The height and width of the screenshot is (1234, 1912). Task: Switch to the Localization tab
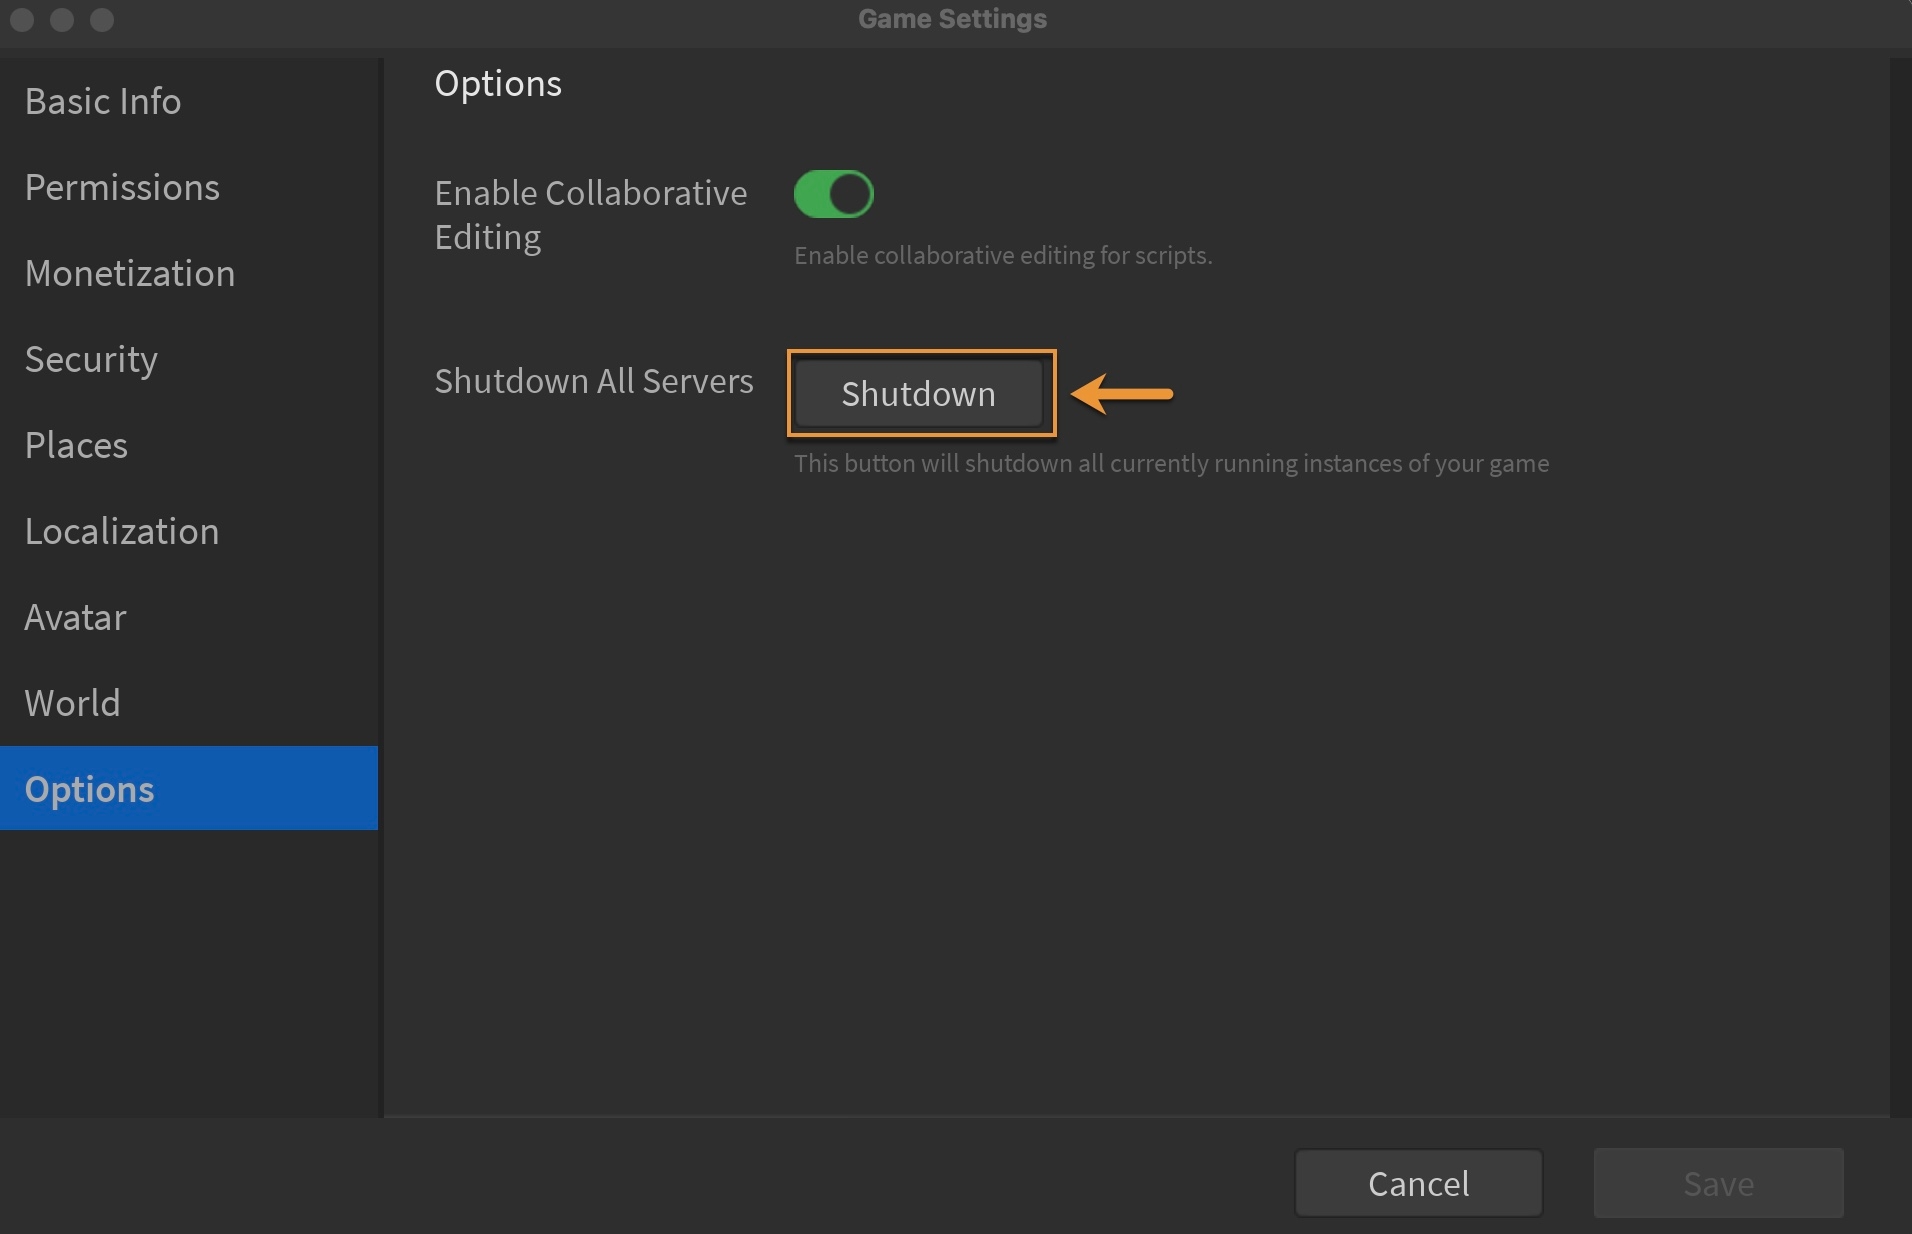point(122,531)
